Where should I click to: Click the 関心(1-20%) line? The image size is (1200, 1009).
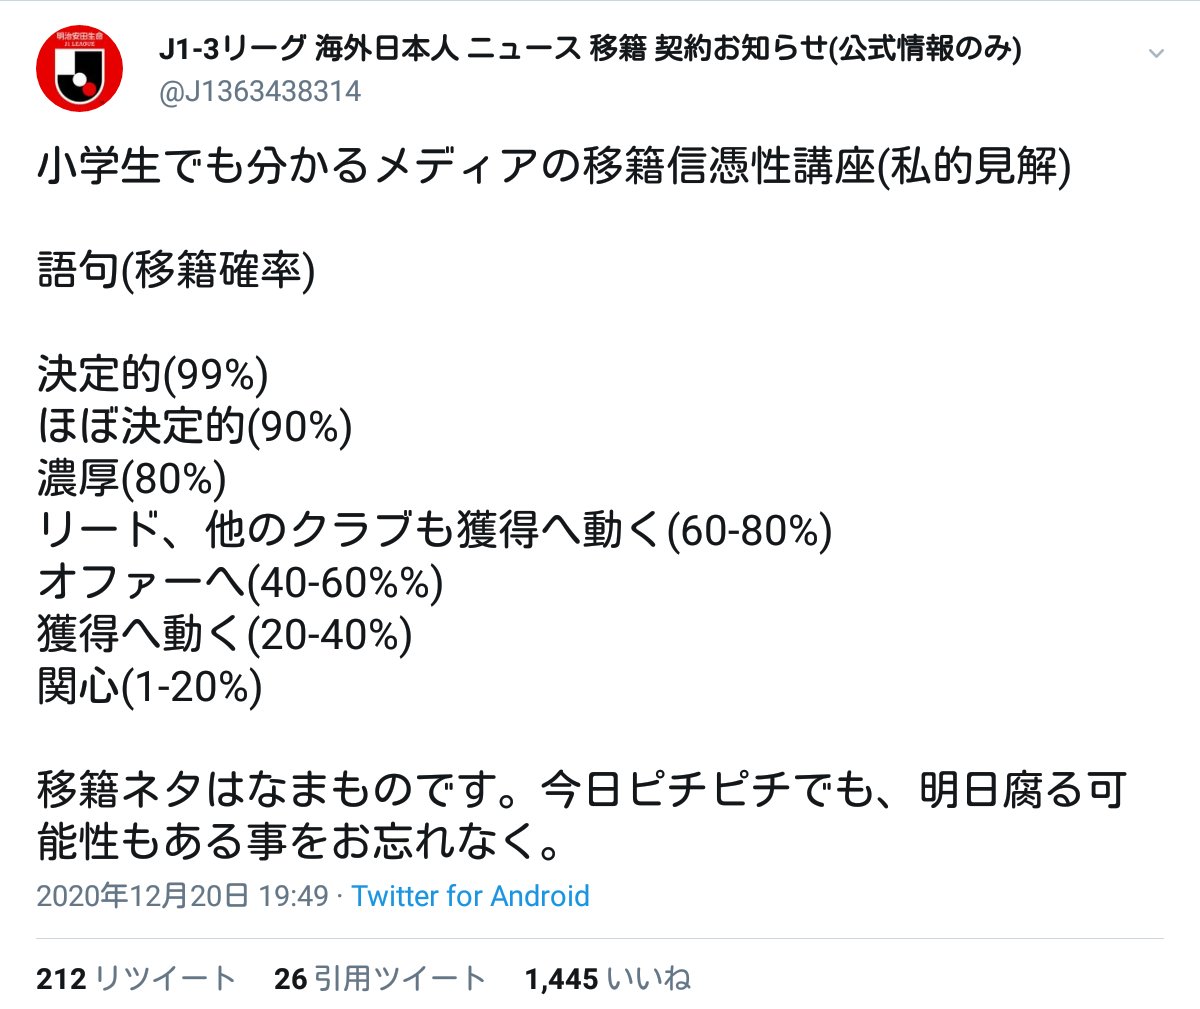tap(150, 687)
